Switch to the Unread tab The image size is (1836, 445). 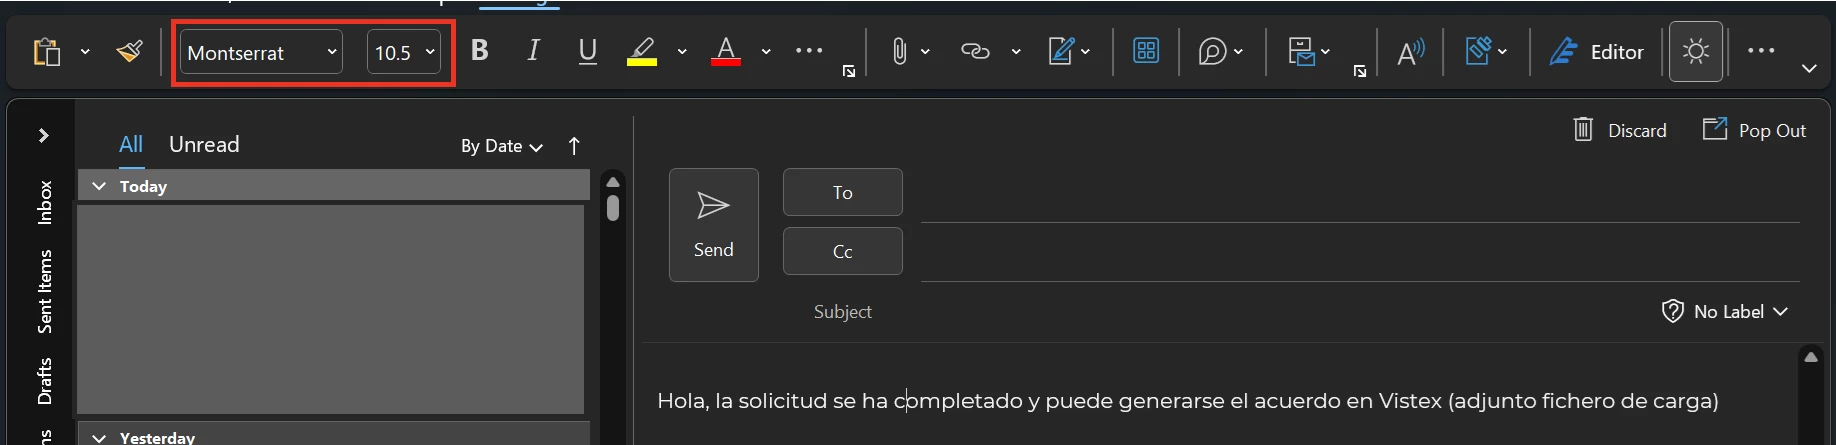click(x=204, y=144)
